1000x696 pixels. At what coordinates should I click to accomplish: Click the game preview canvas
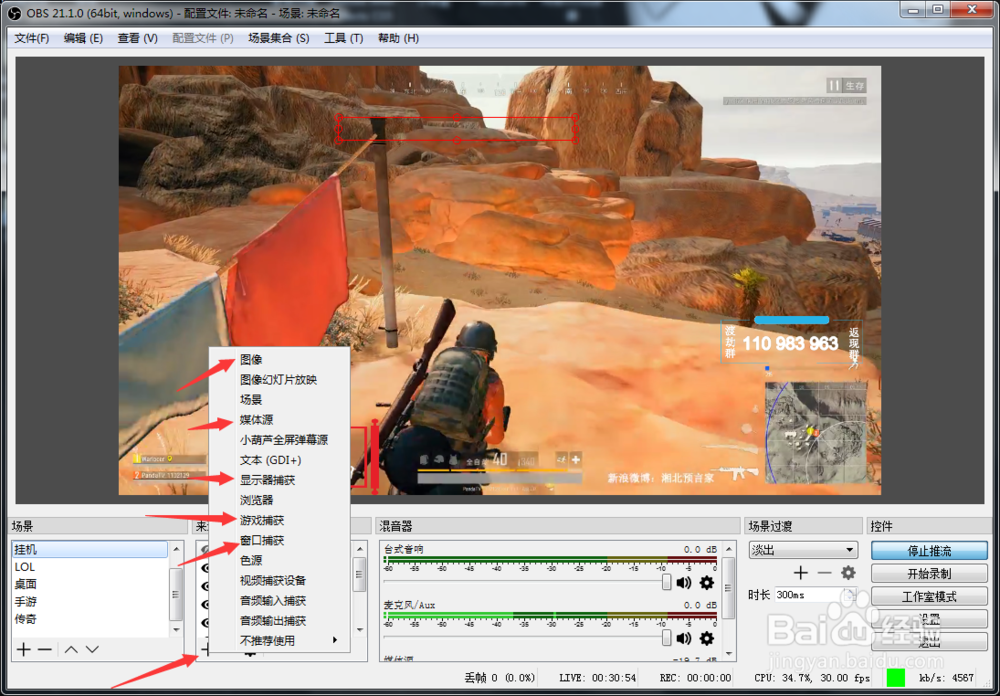(499, 280)
